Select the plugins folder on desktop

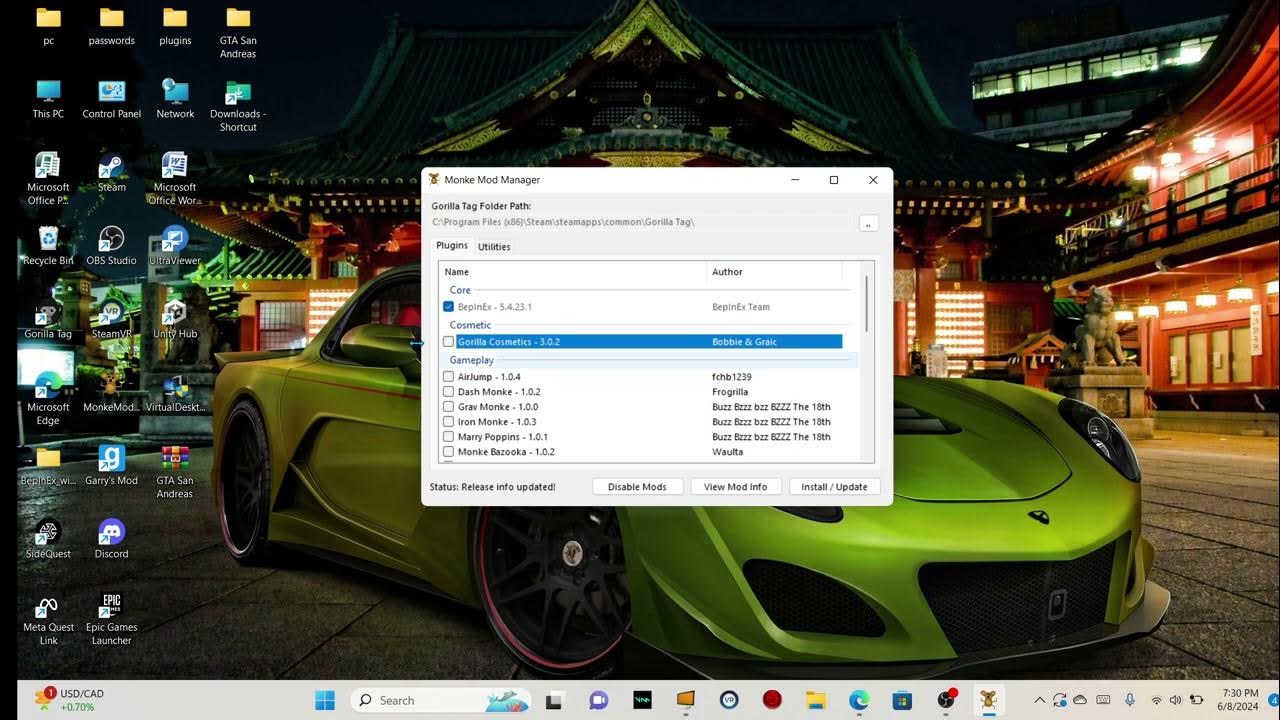[175, 25]
